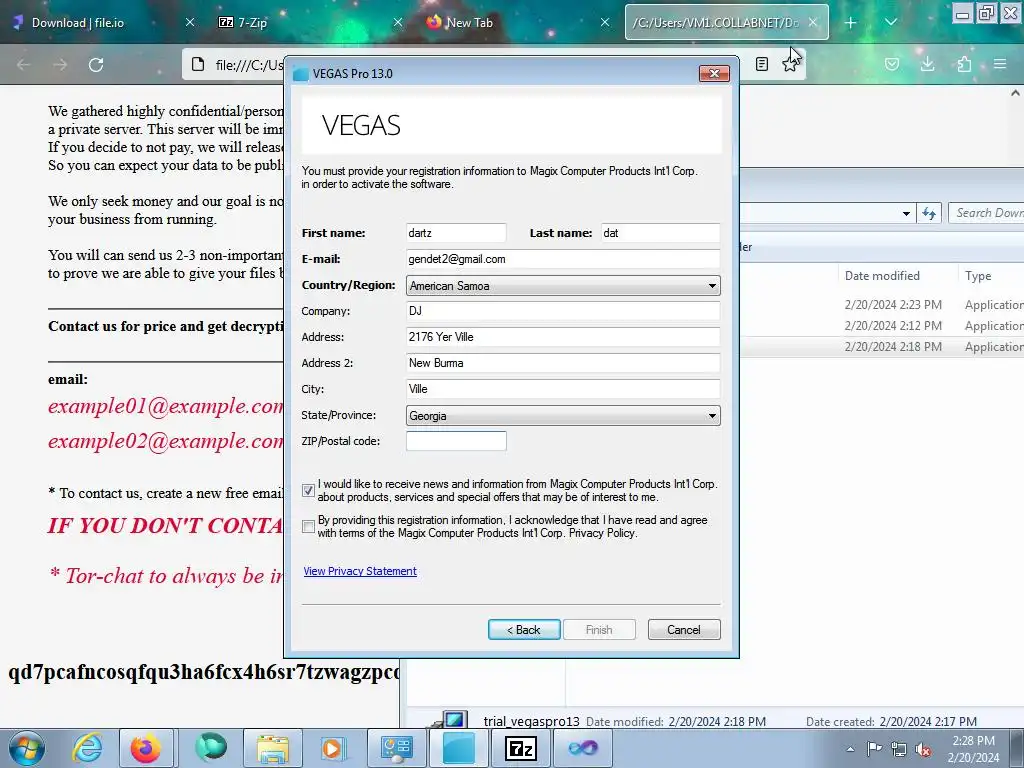The image size is (1024, 768).
Task: Click the Explorer refresh arrows icon
Action: click(929, 213)
